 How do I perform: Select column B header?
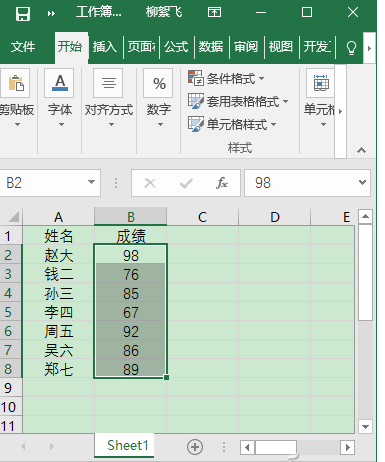(131, 217)
